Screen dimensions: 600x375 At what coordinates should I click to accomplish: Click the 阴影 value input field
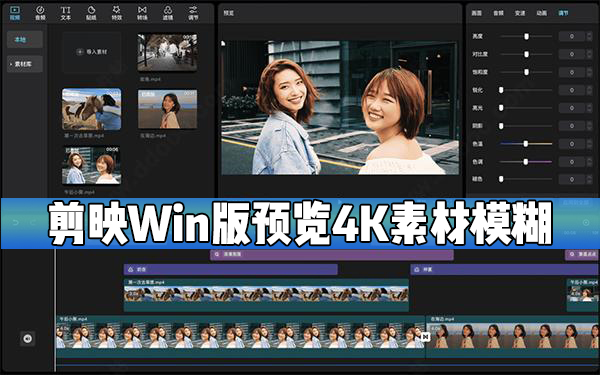point(572,126)
